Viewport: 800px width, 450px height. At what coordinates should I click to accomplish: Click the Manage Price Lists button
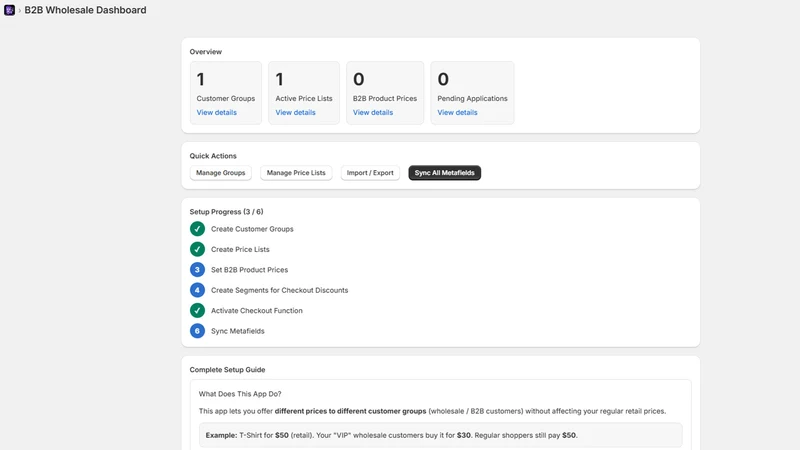[296, 173]
